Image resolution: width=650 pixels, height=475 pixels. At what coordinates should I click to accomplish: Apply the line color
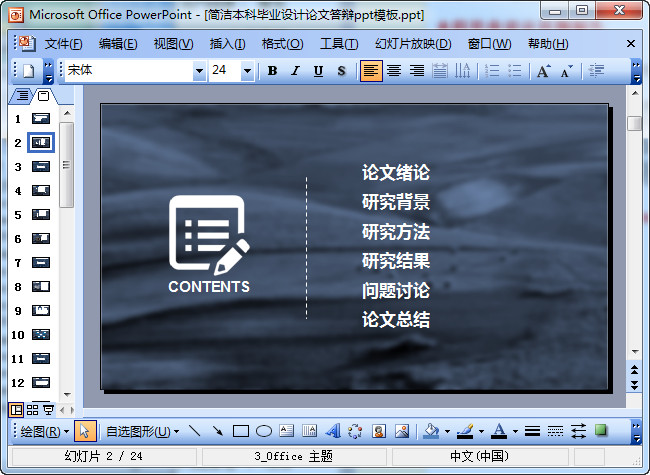(465, 431)
